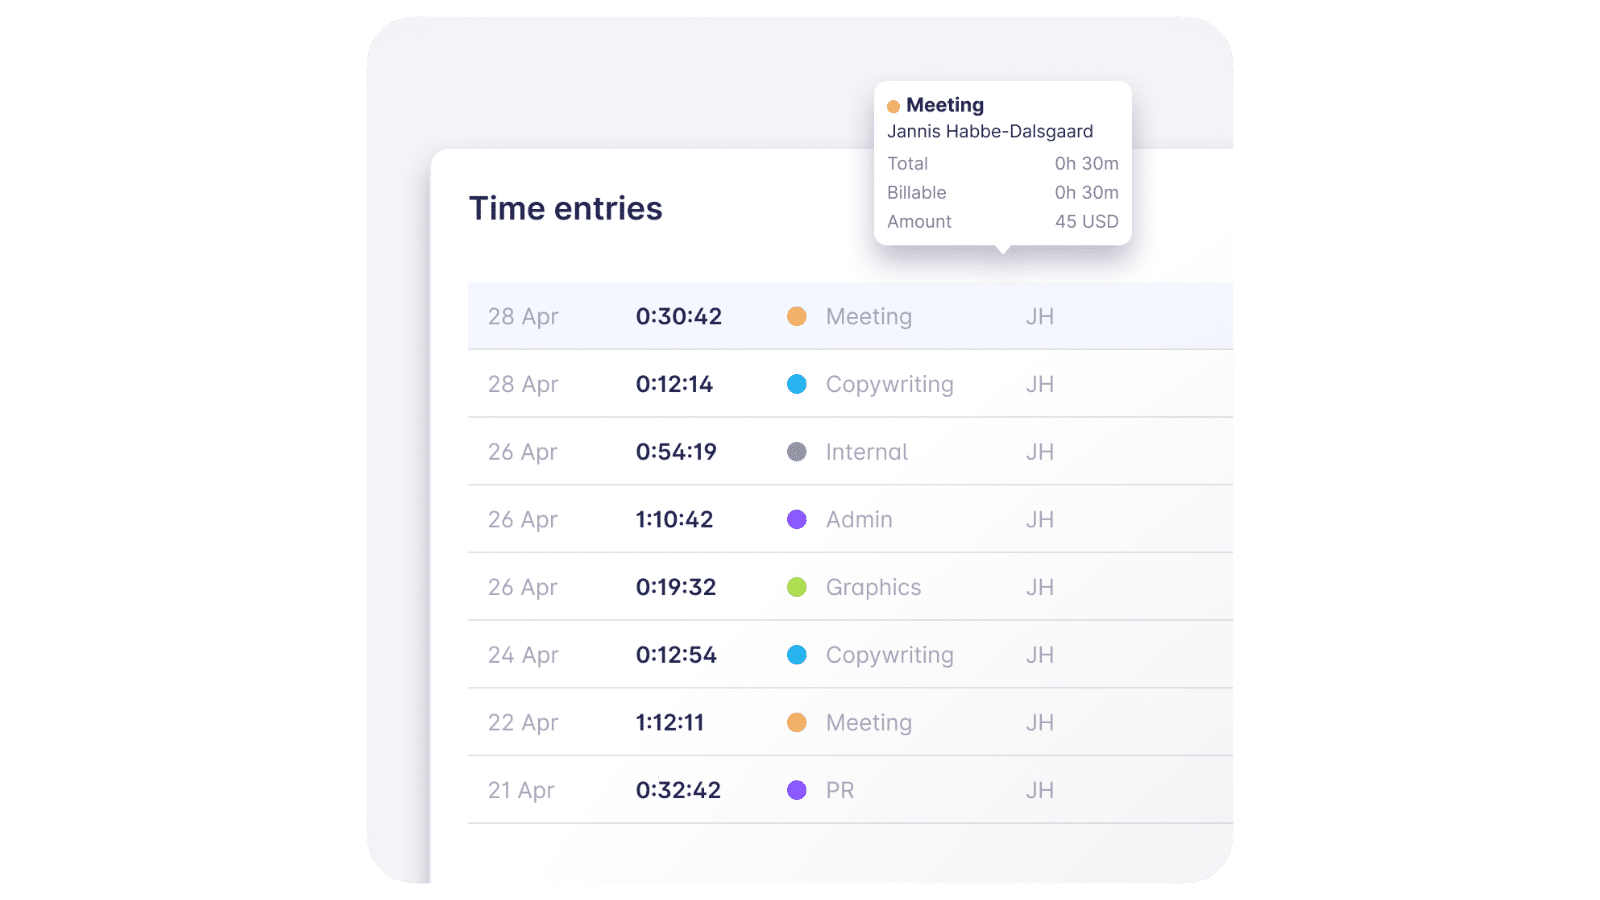Image resolution: width=1600 pixels, height=900 pixels.
Task: Click the orange dot on 22 Apr Meeting row
Action: tap(797, 722)
